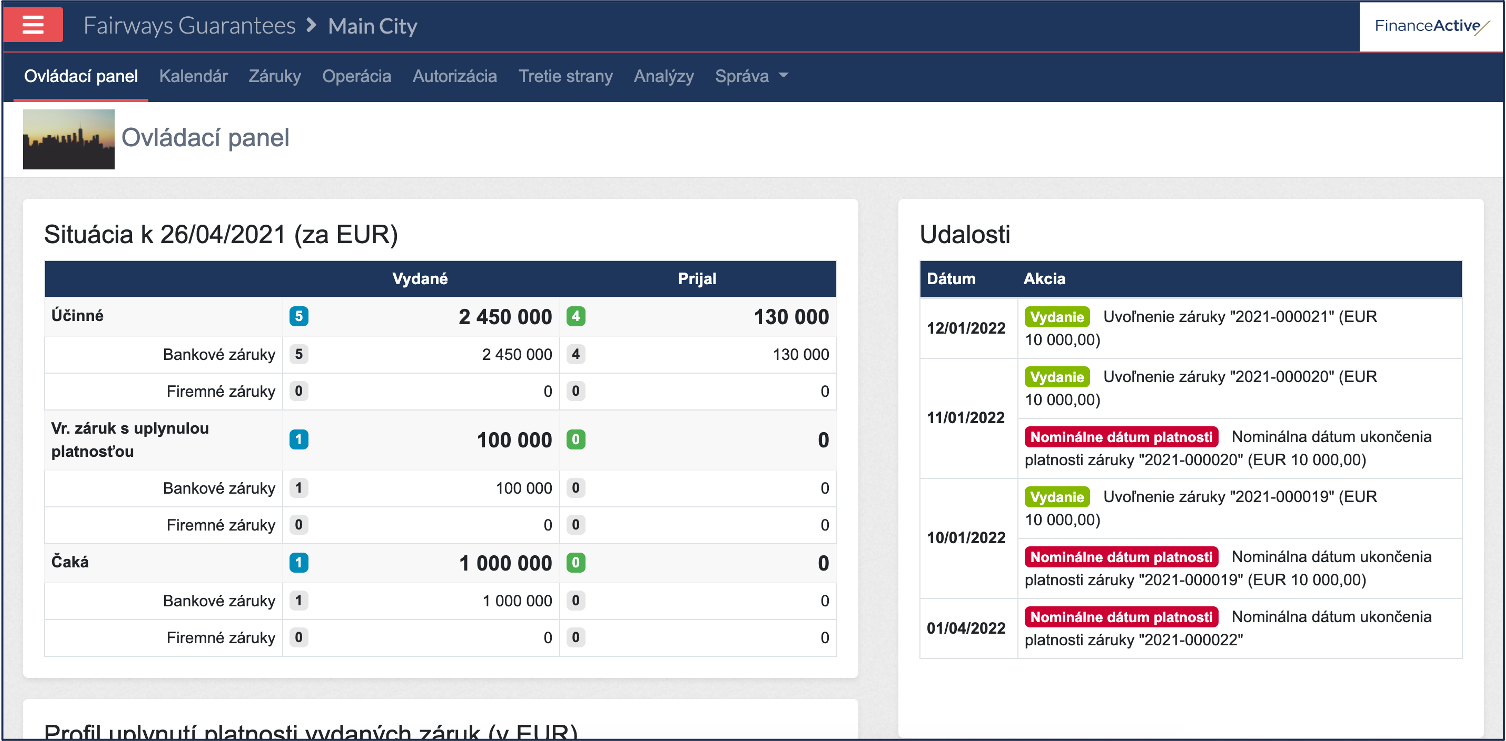Click the Fairways Guarantees breadcrumb link
Viewport: 1506px width, 741px height.
click(x=189, y=26)
